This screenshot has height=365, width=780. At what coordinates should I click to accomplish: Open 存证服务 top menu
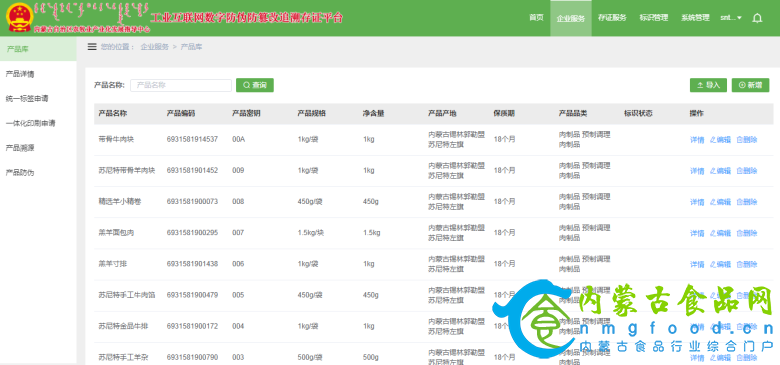(612, 18)
